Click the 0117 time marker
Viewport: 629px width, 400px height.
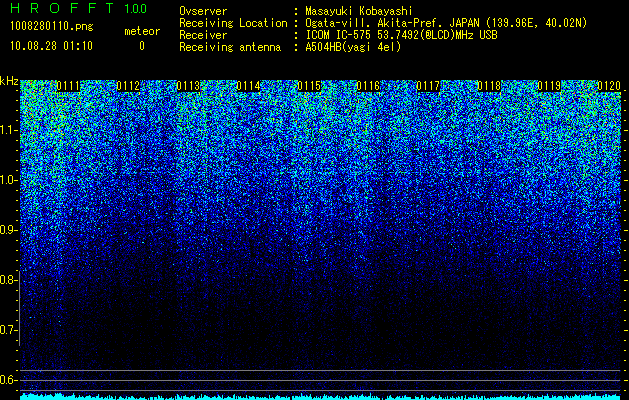(x=428, y=86)
